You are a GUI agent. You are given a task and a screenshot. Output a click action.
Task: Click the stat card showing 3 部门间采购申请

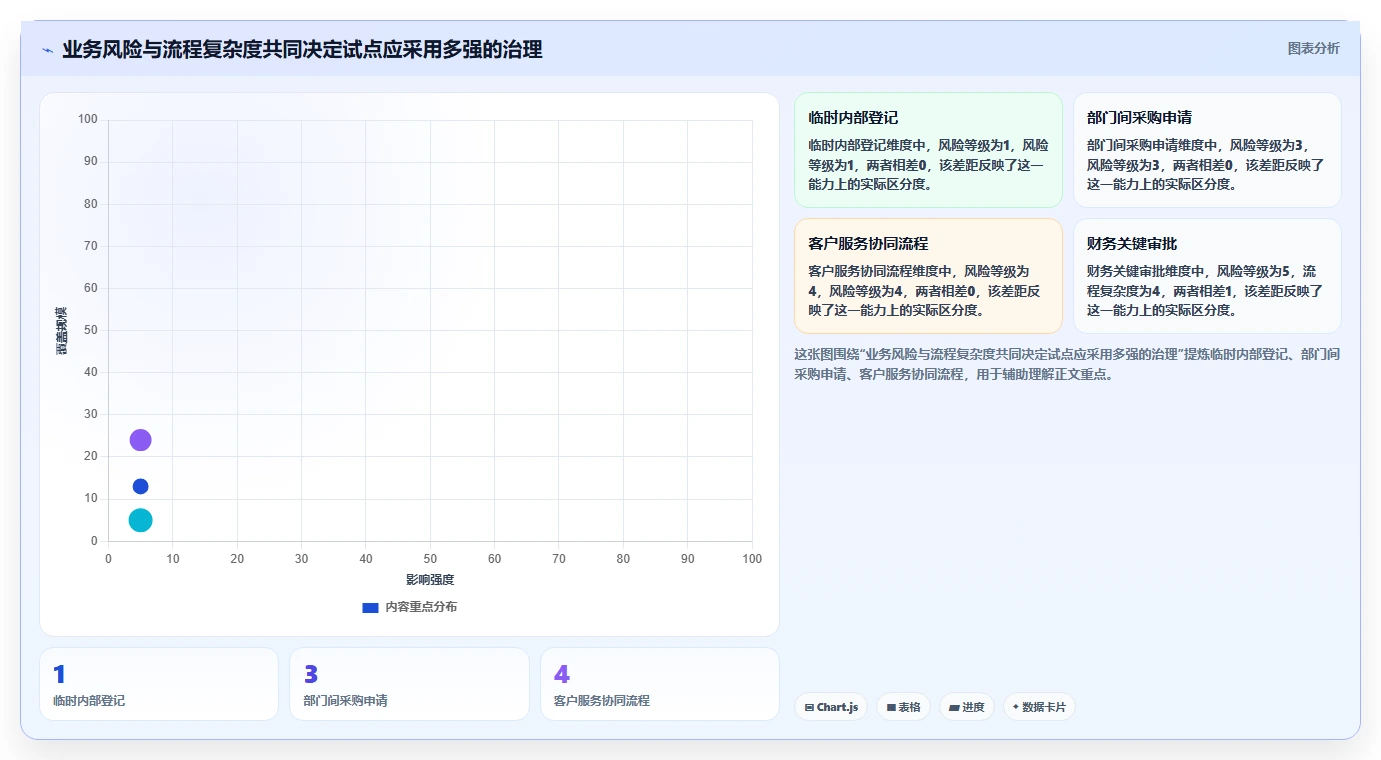[x=409, y=684]
